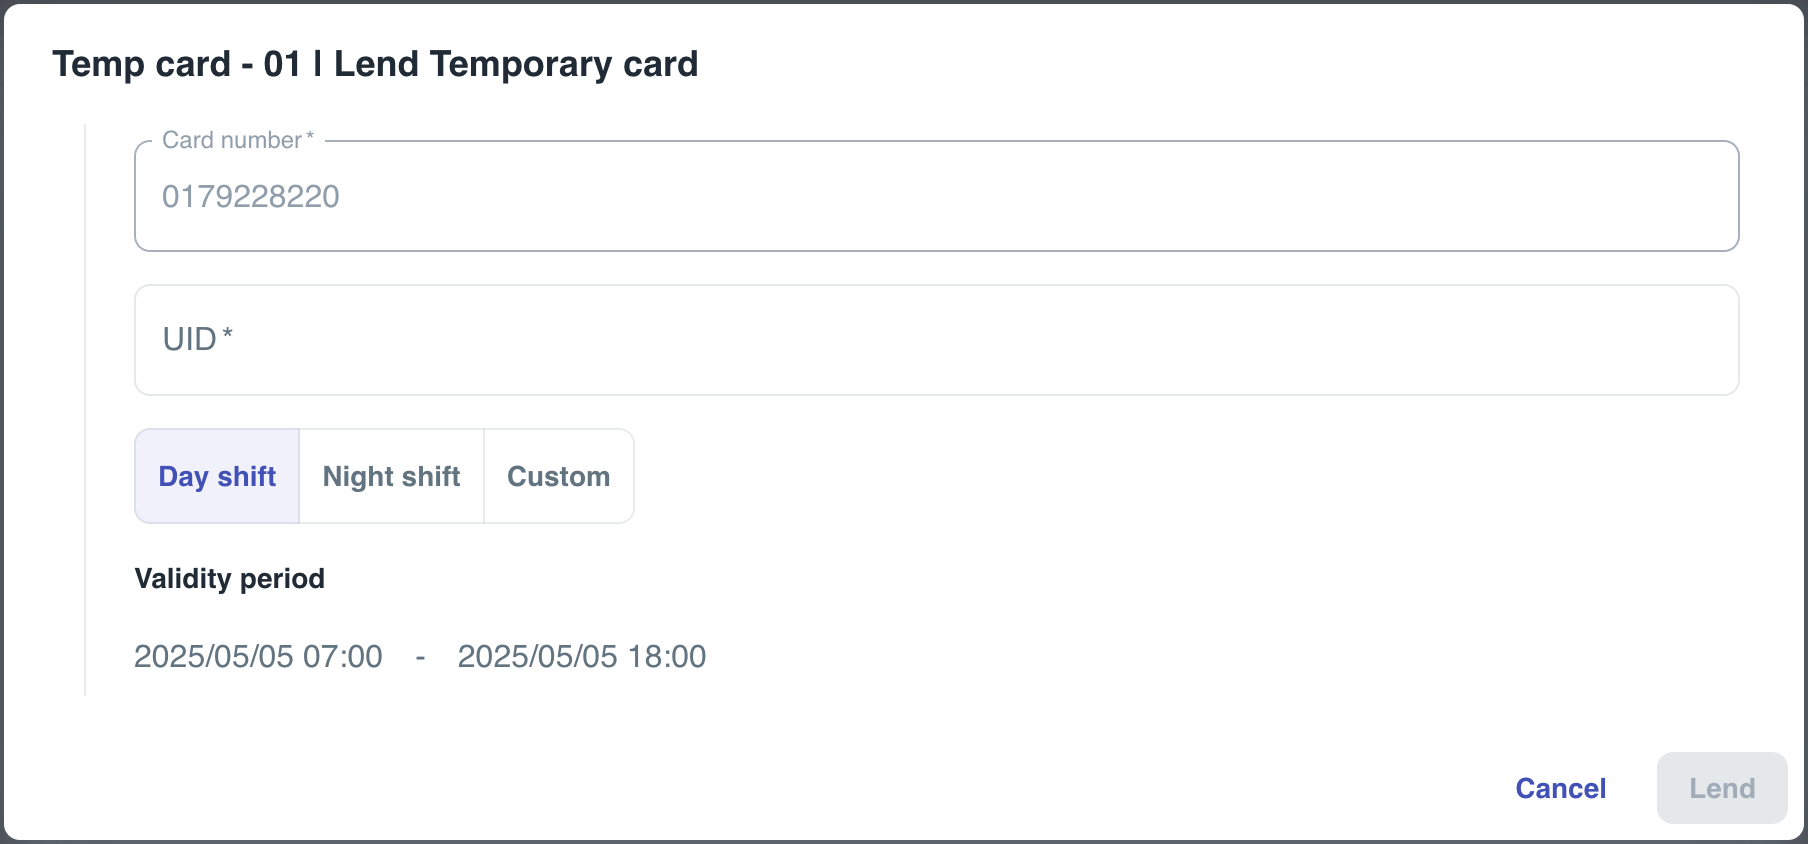
Task: Click the dash between the validity dates
Action: 420,656
